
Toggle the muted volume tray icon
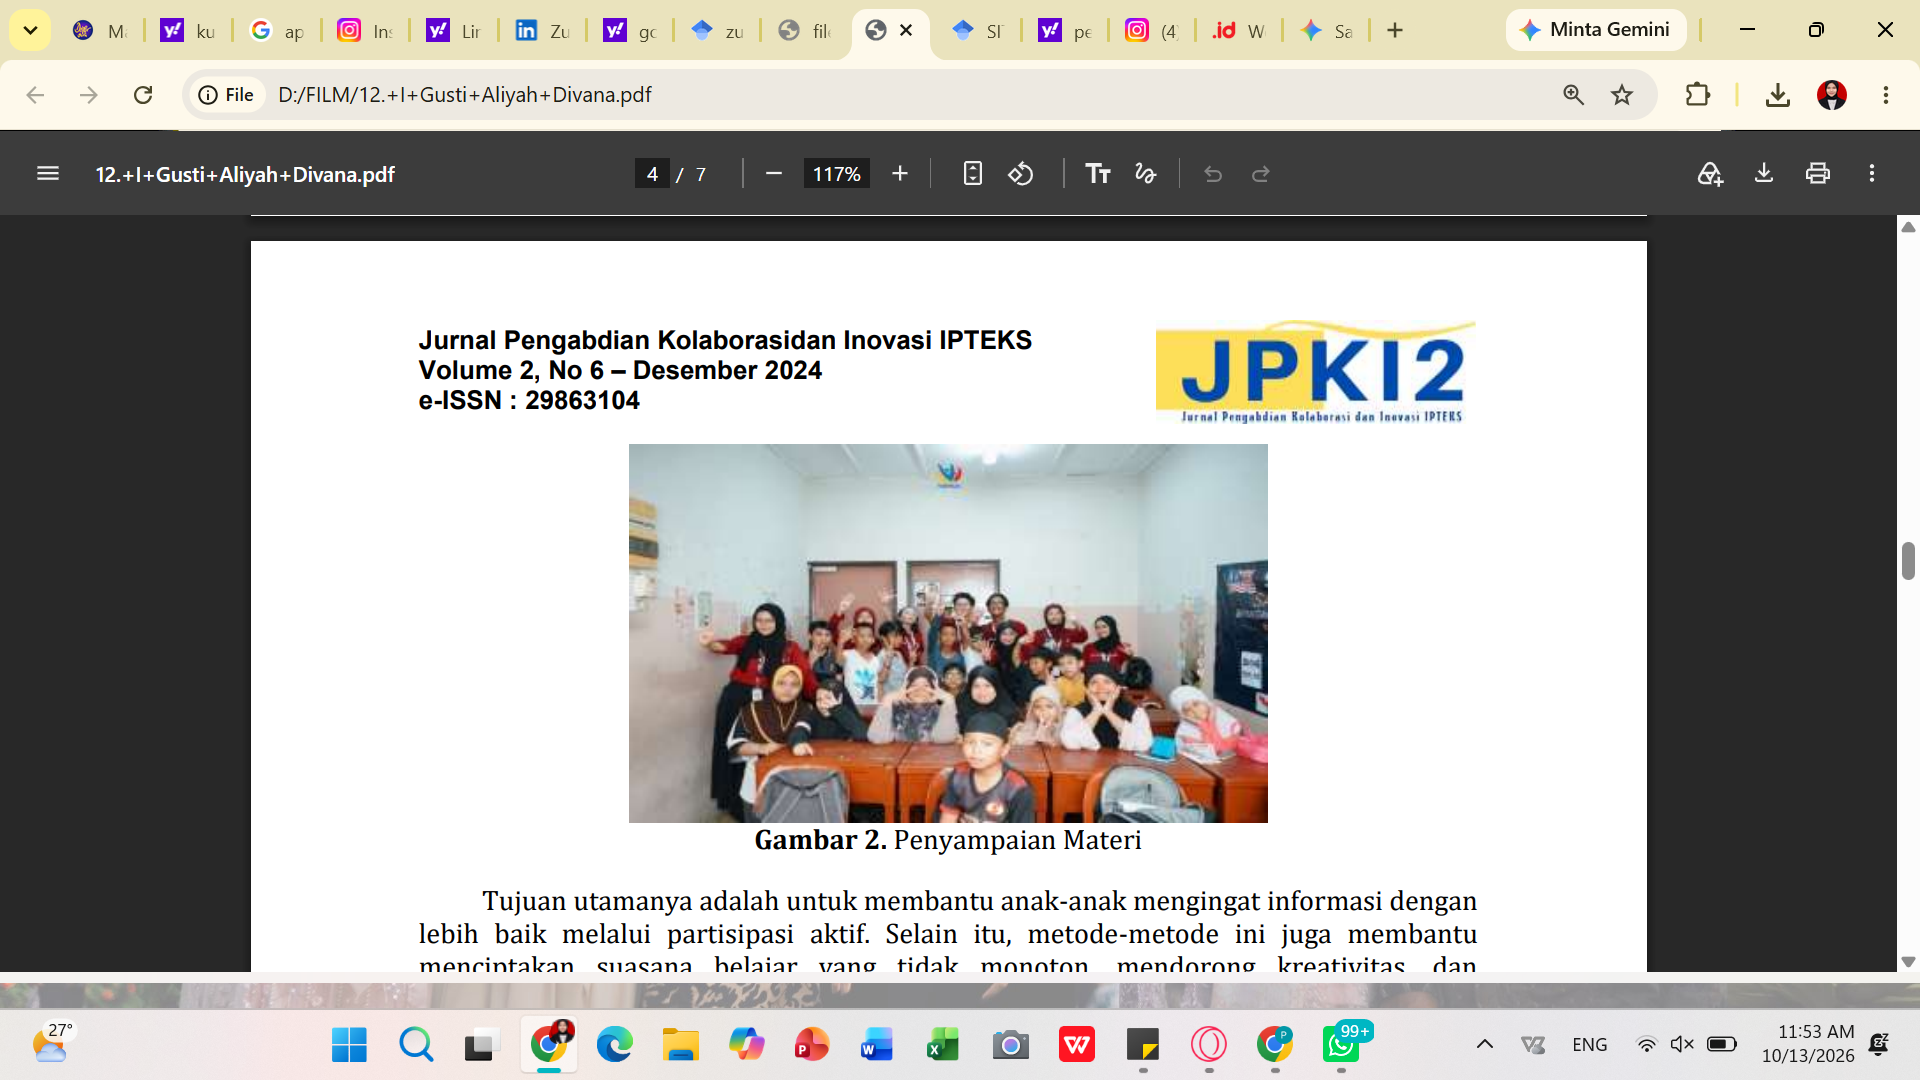pos(1682,1044)
